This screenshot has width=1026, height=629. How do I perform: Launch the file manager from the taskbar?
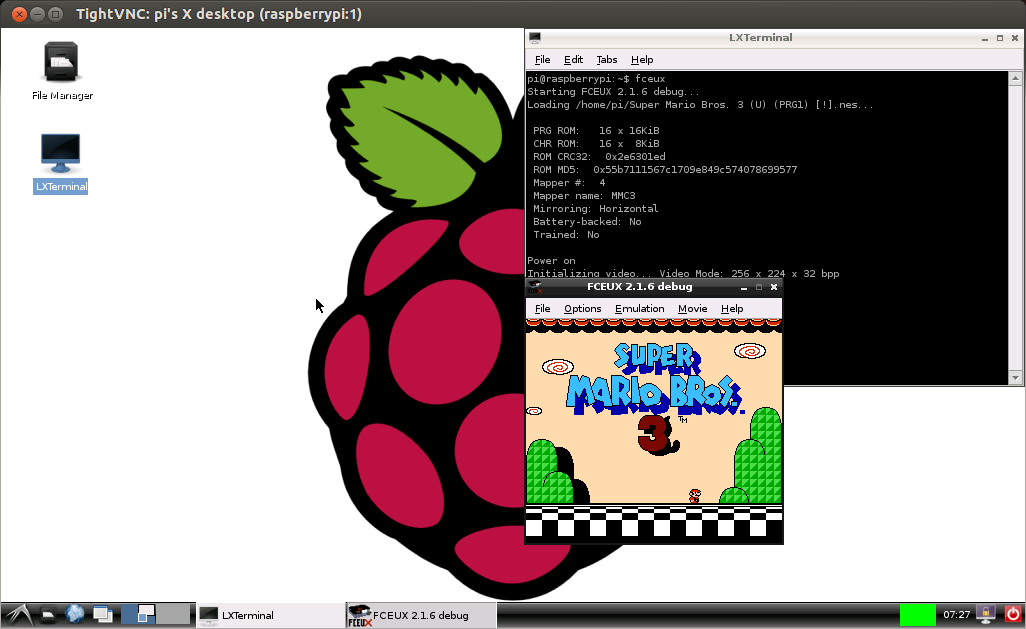pyautogui.click(x=47, y=615)
